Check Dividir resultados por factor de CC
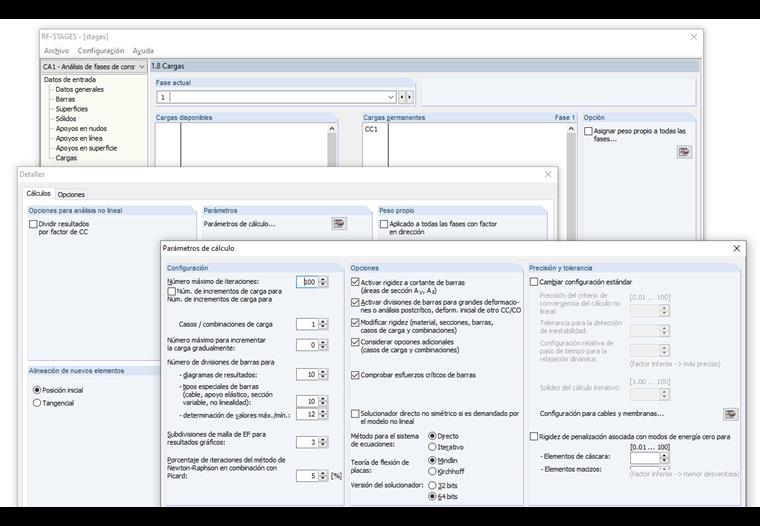This screenshot has width=760, height=526. click(33, 224)
